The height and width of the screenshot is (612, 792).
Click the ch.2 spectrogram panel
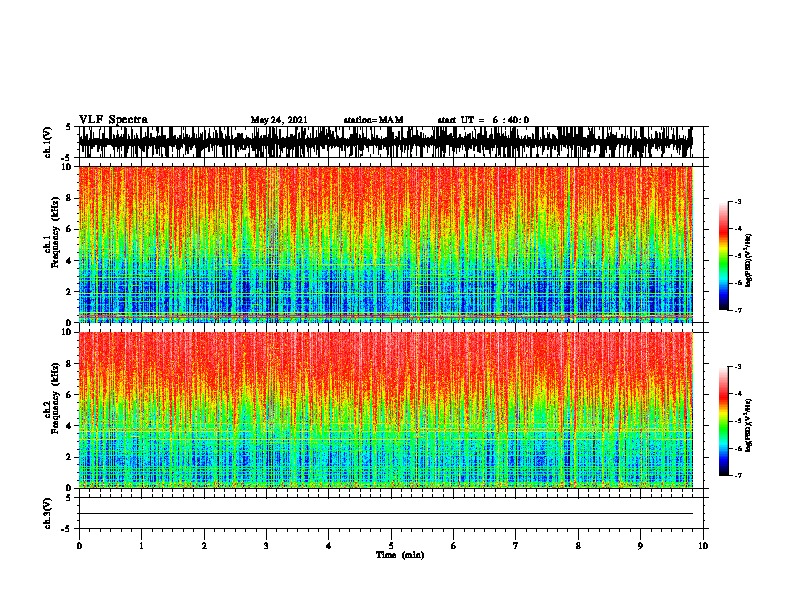[x=385, y=410]
